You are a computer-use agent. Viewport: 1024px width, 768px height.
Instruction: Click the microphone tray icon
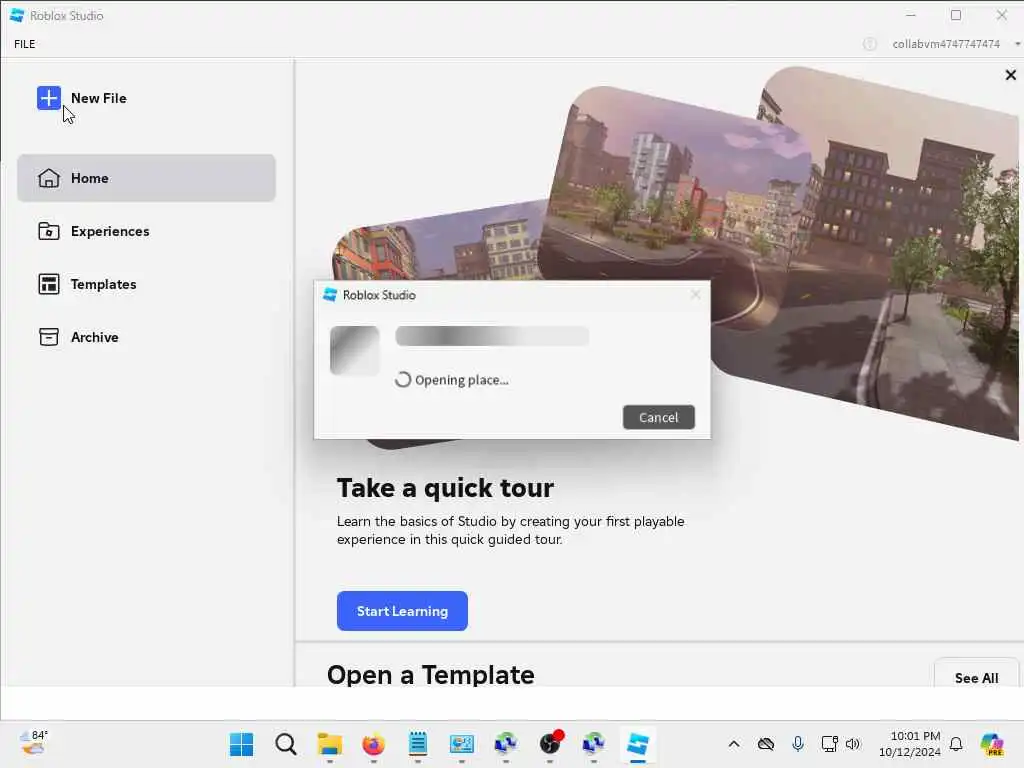click(797, 744)
